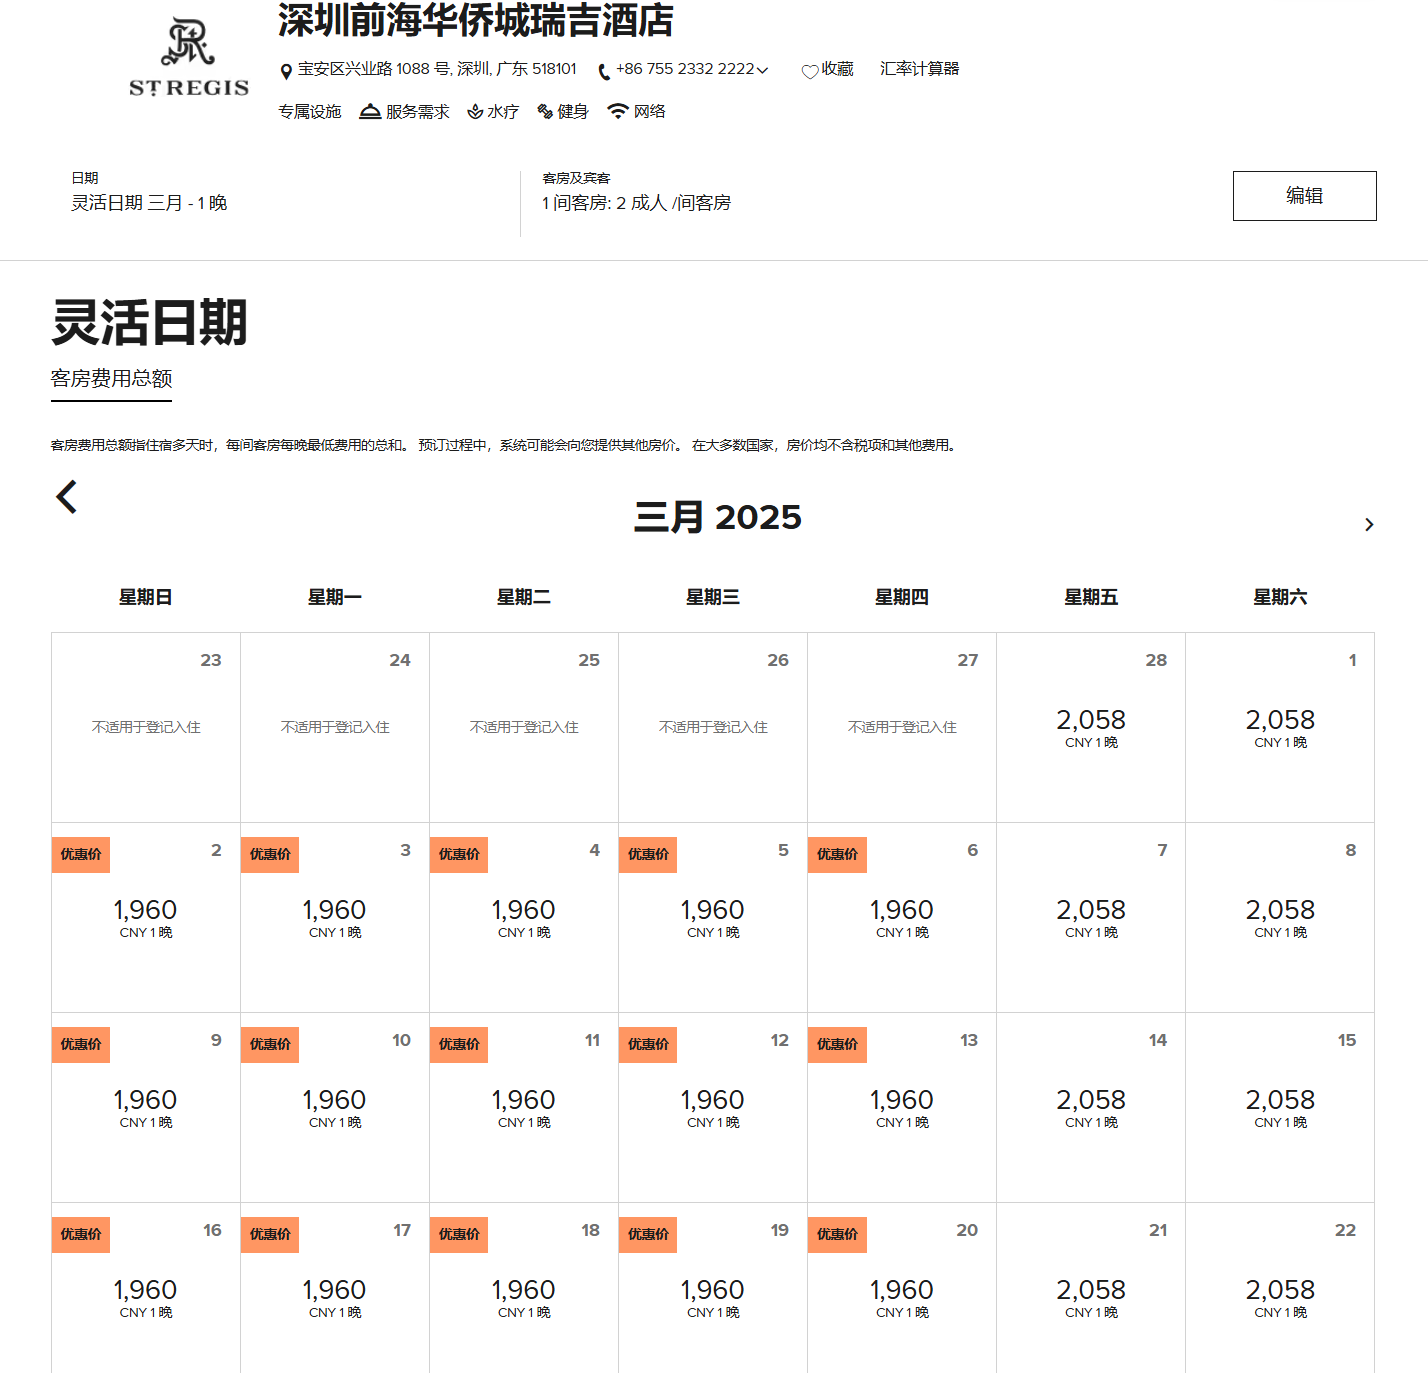1428x1373 pixels.
Task: Click the rooms and guests 1 间客房 field
Action: [x=636, y=203]
